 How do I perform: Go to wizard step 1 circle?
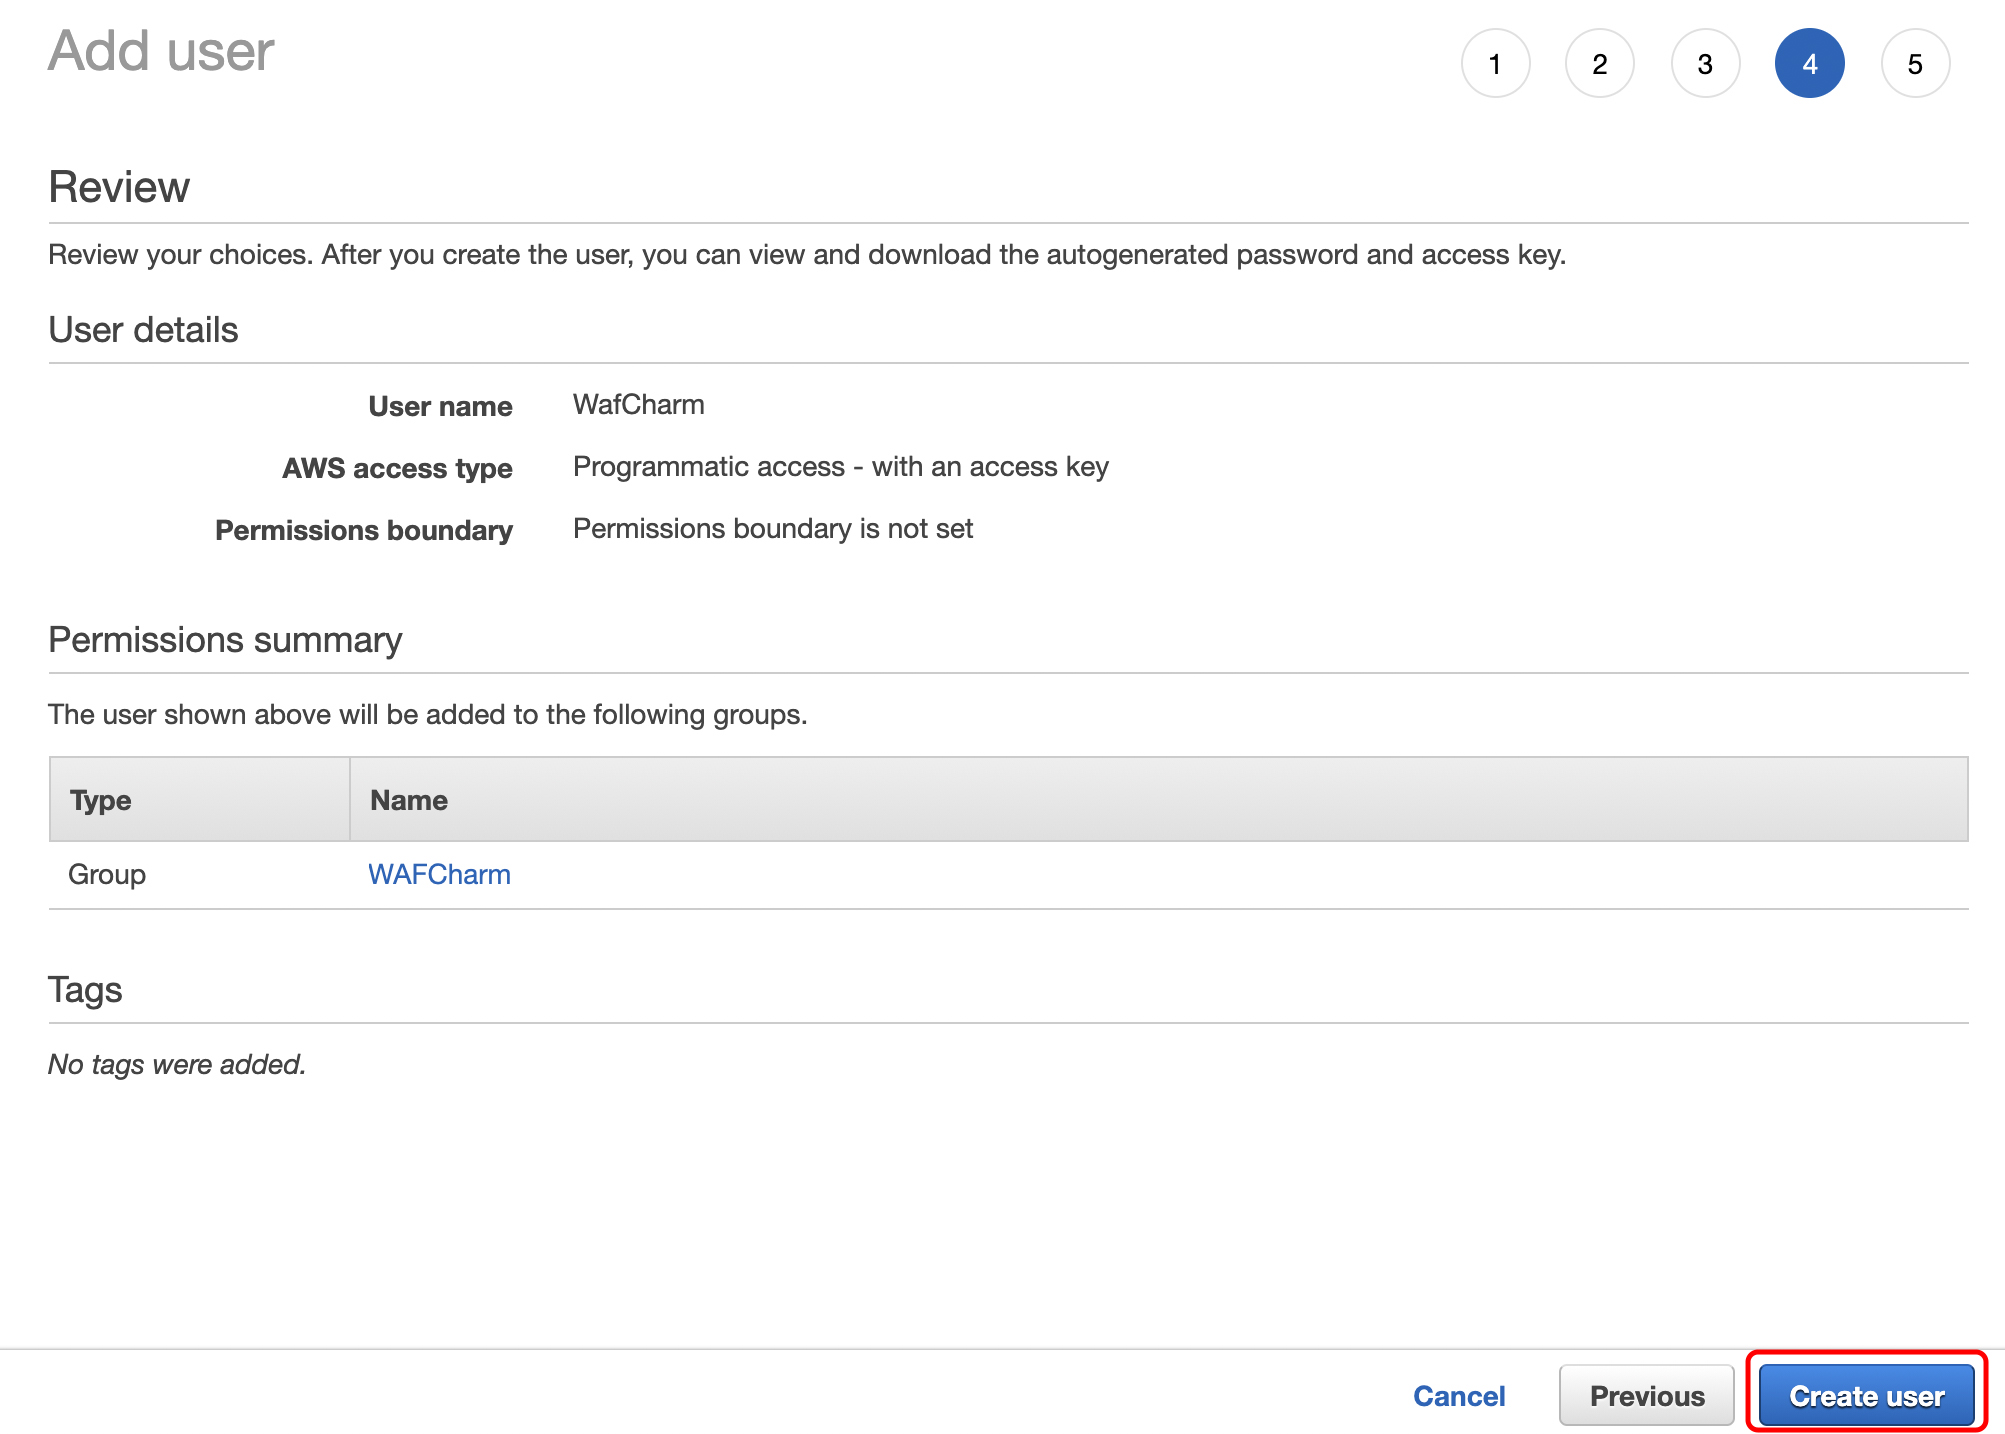coord(1495,64)
